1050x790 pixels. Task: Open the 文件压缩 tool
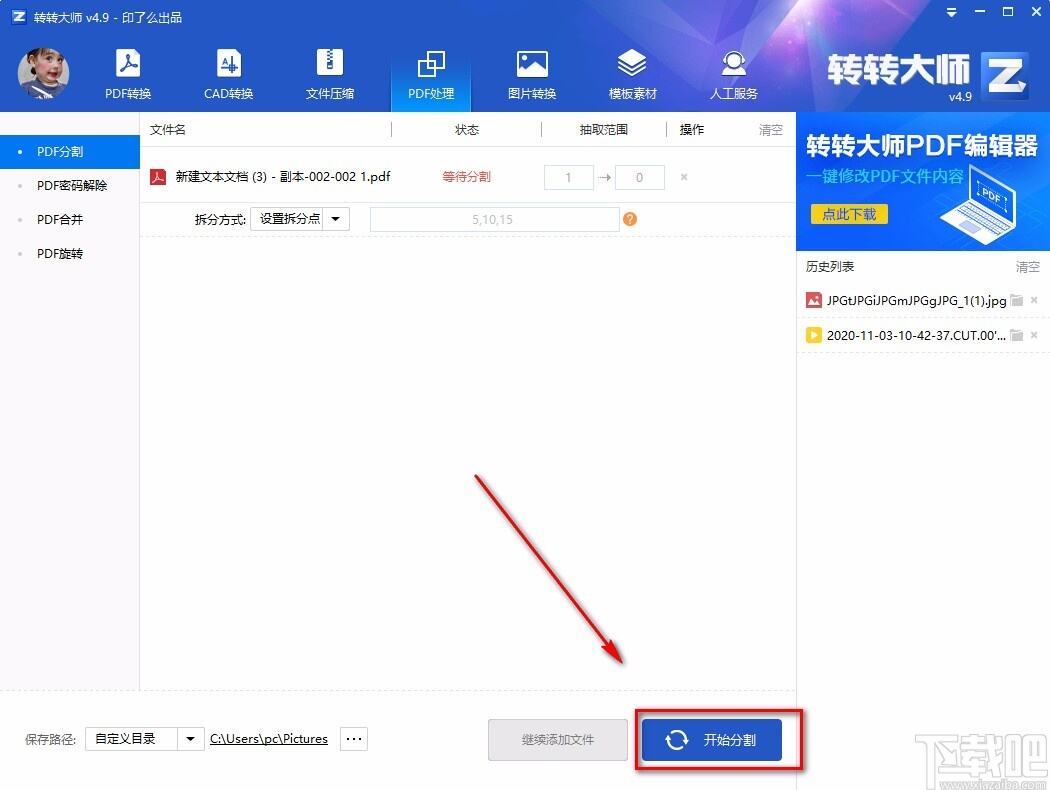coord(329,74)
